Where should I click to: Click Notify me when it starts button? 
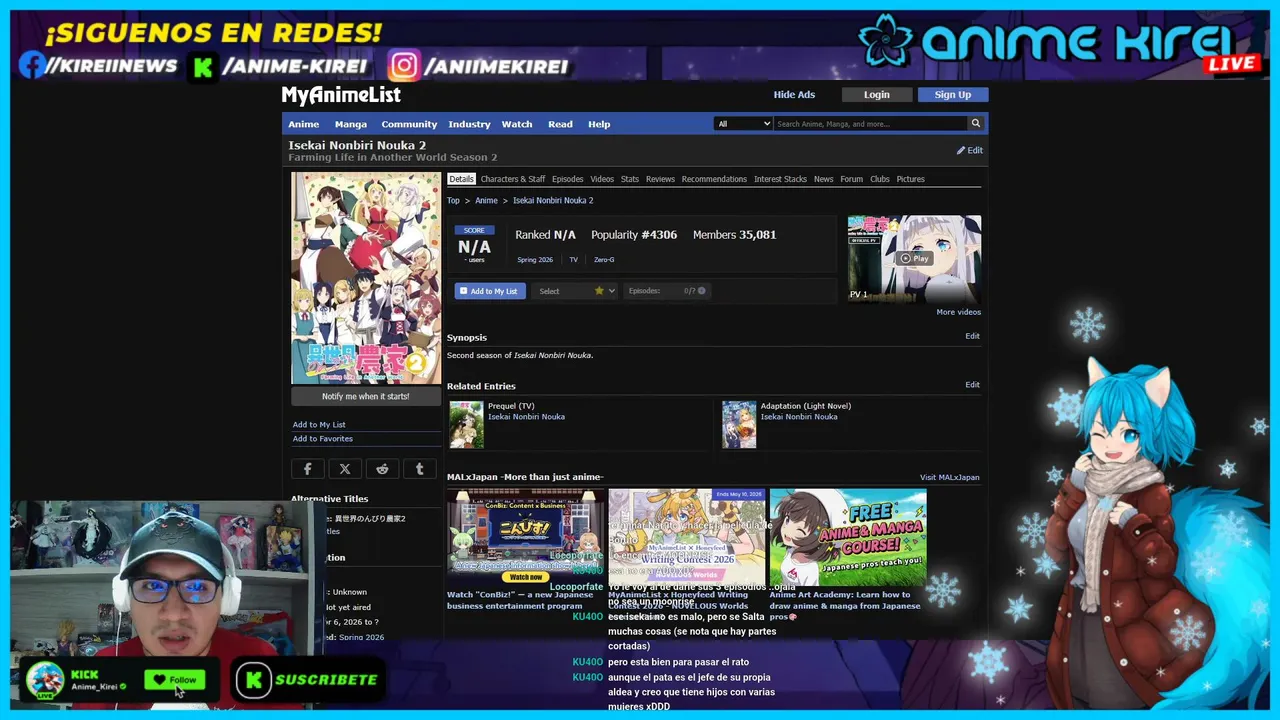click(365, 396)
